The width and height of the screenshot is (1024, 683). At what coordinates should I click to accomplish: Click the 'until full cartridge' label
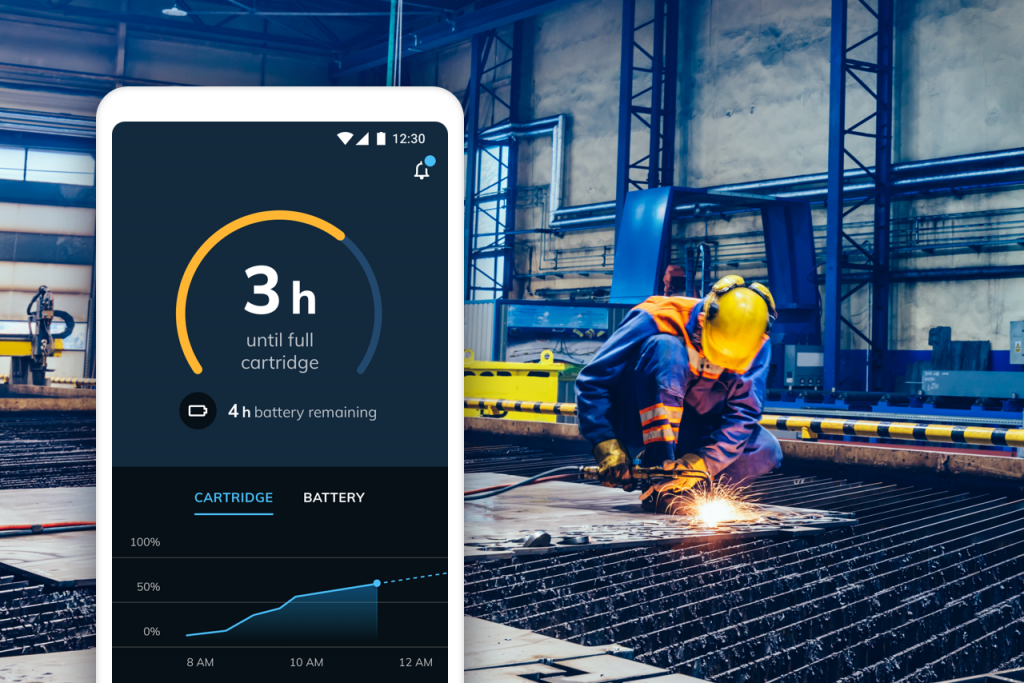coord(280,351)
